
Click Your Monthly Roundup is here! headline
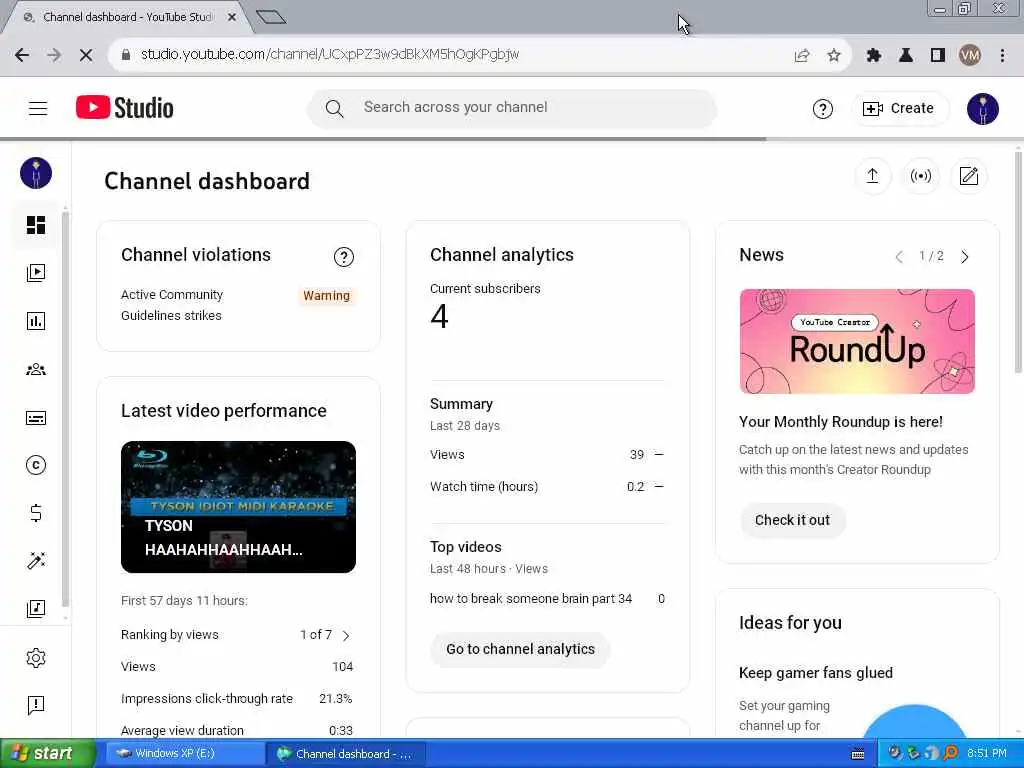click(x=841, y=422)
